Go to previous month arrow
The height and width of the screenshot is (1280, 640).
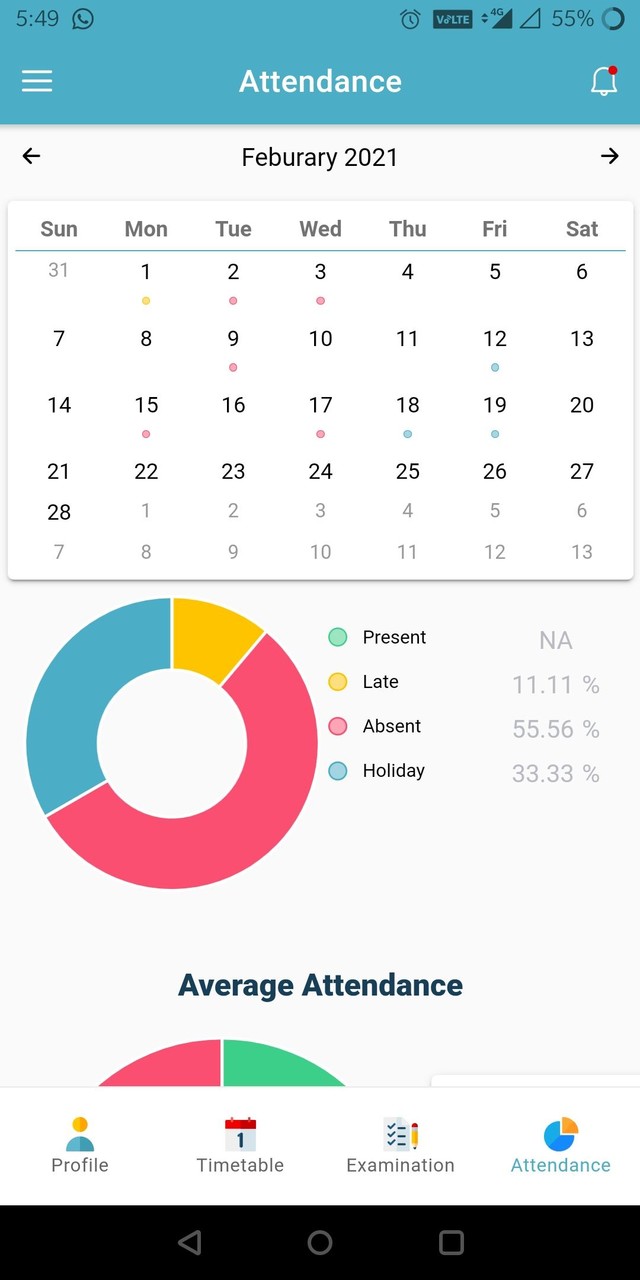click(x=32, y=156)
